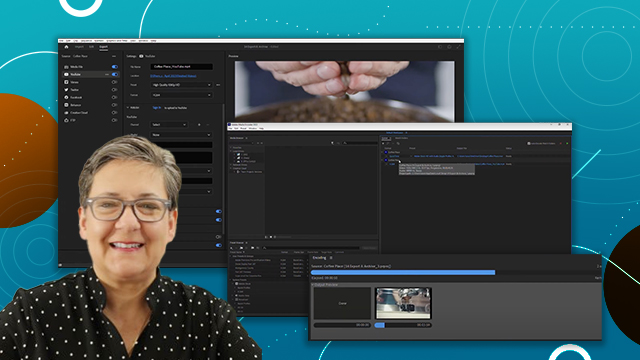Switch to the Import tab

point(79,47)
